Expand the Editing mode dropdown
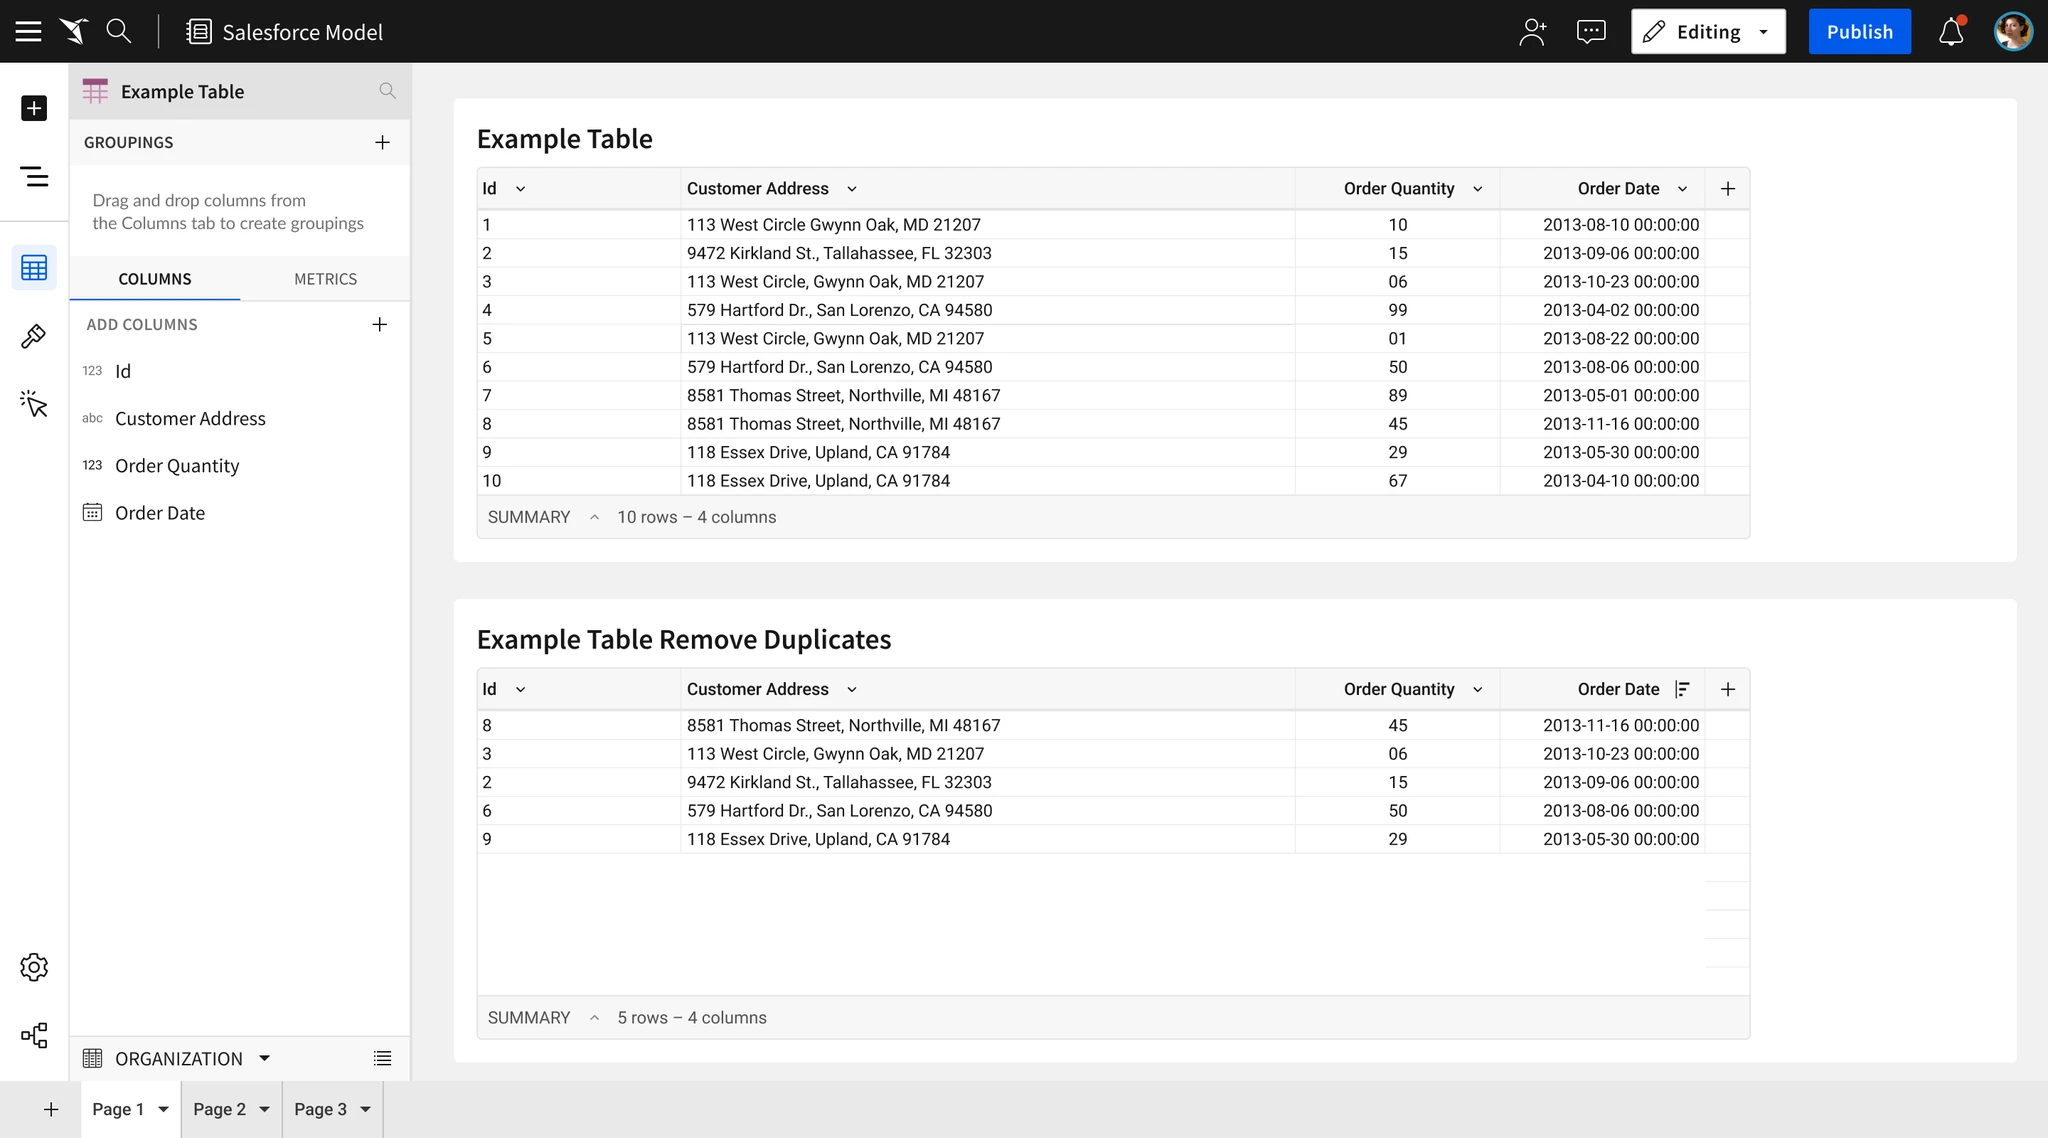This screenshot has width=2048, height=1138. [x=1763, y=32]
